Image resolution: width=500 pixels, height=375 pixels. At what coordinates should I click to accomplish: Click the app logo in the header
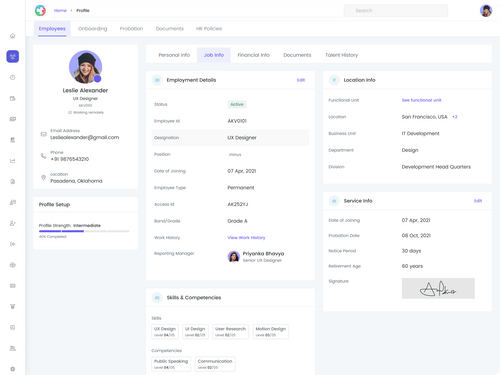click(x=40, y=11)
